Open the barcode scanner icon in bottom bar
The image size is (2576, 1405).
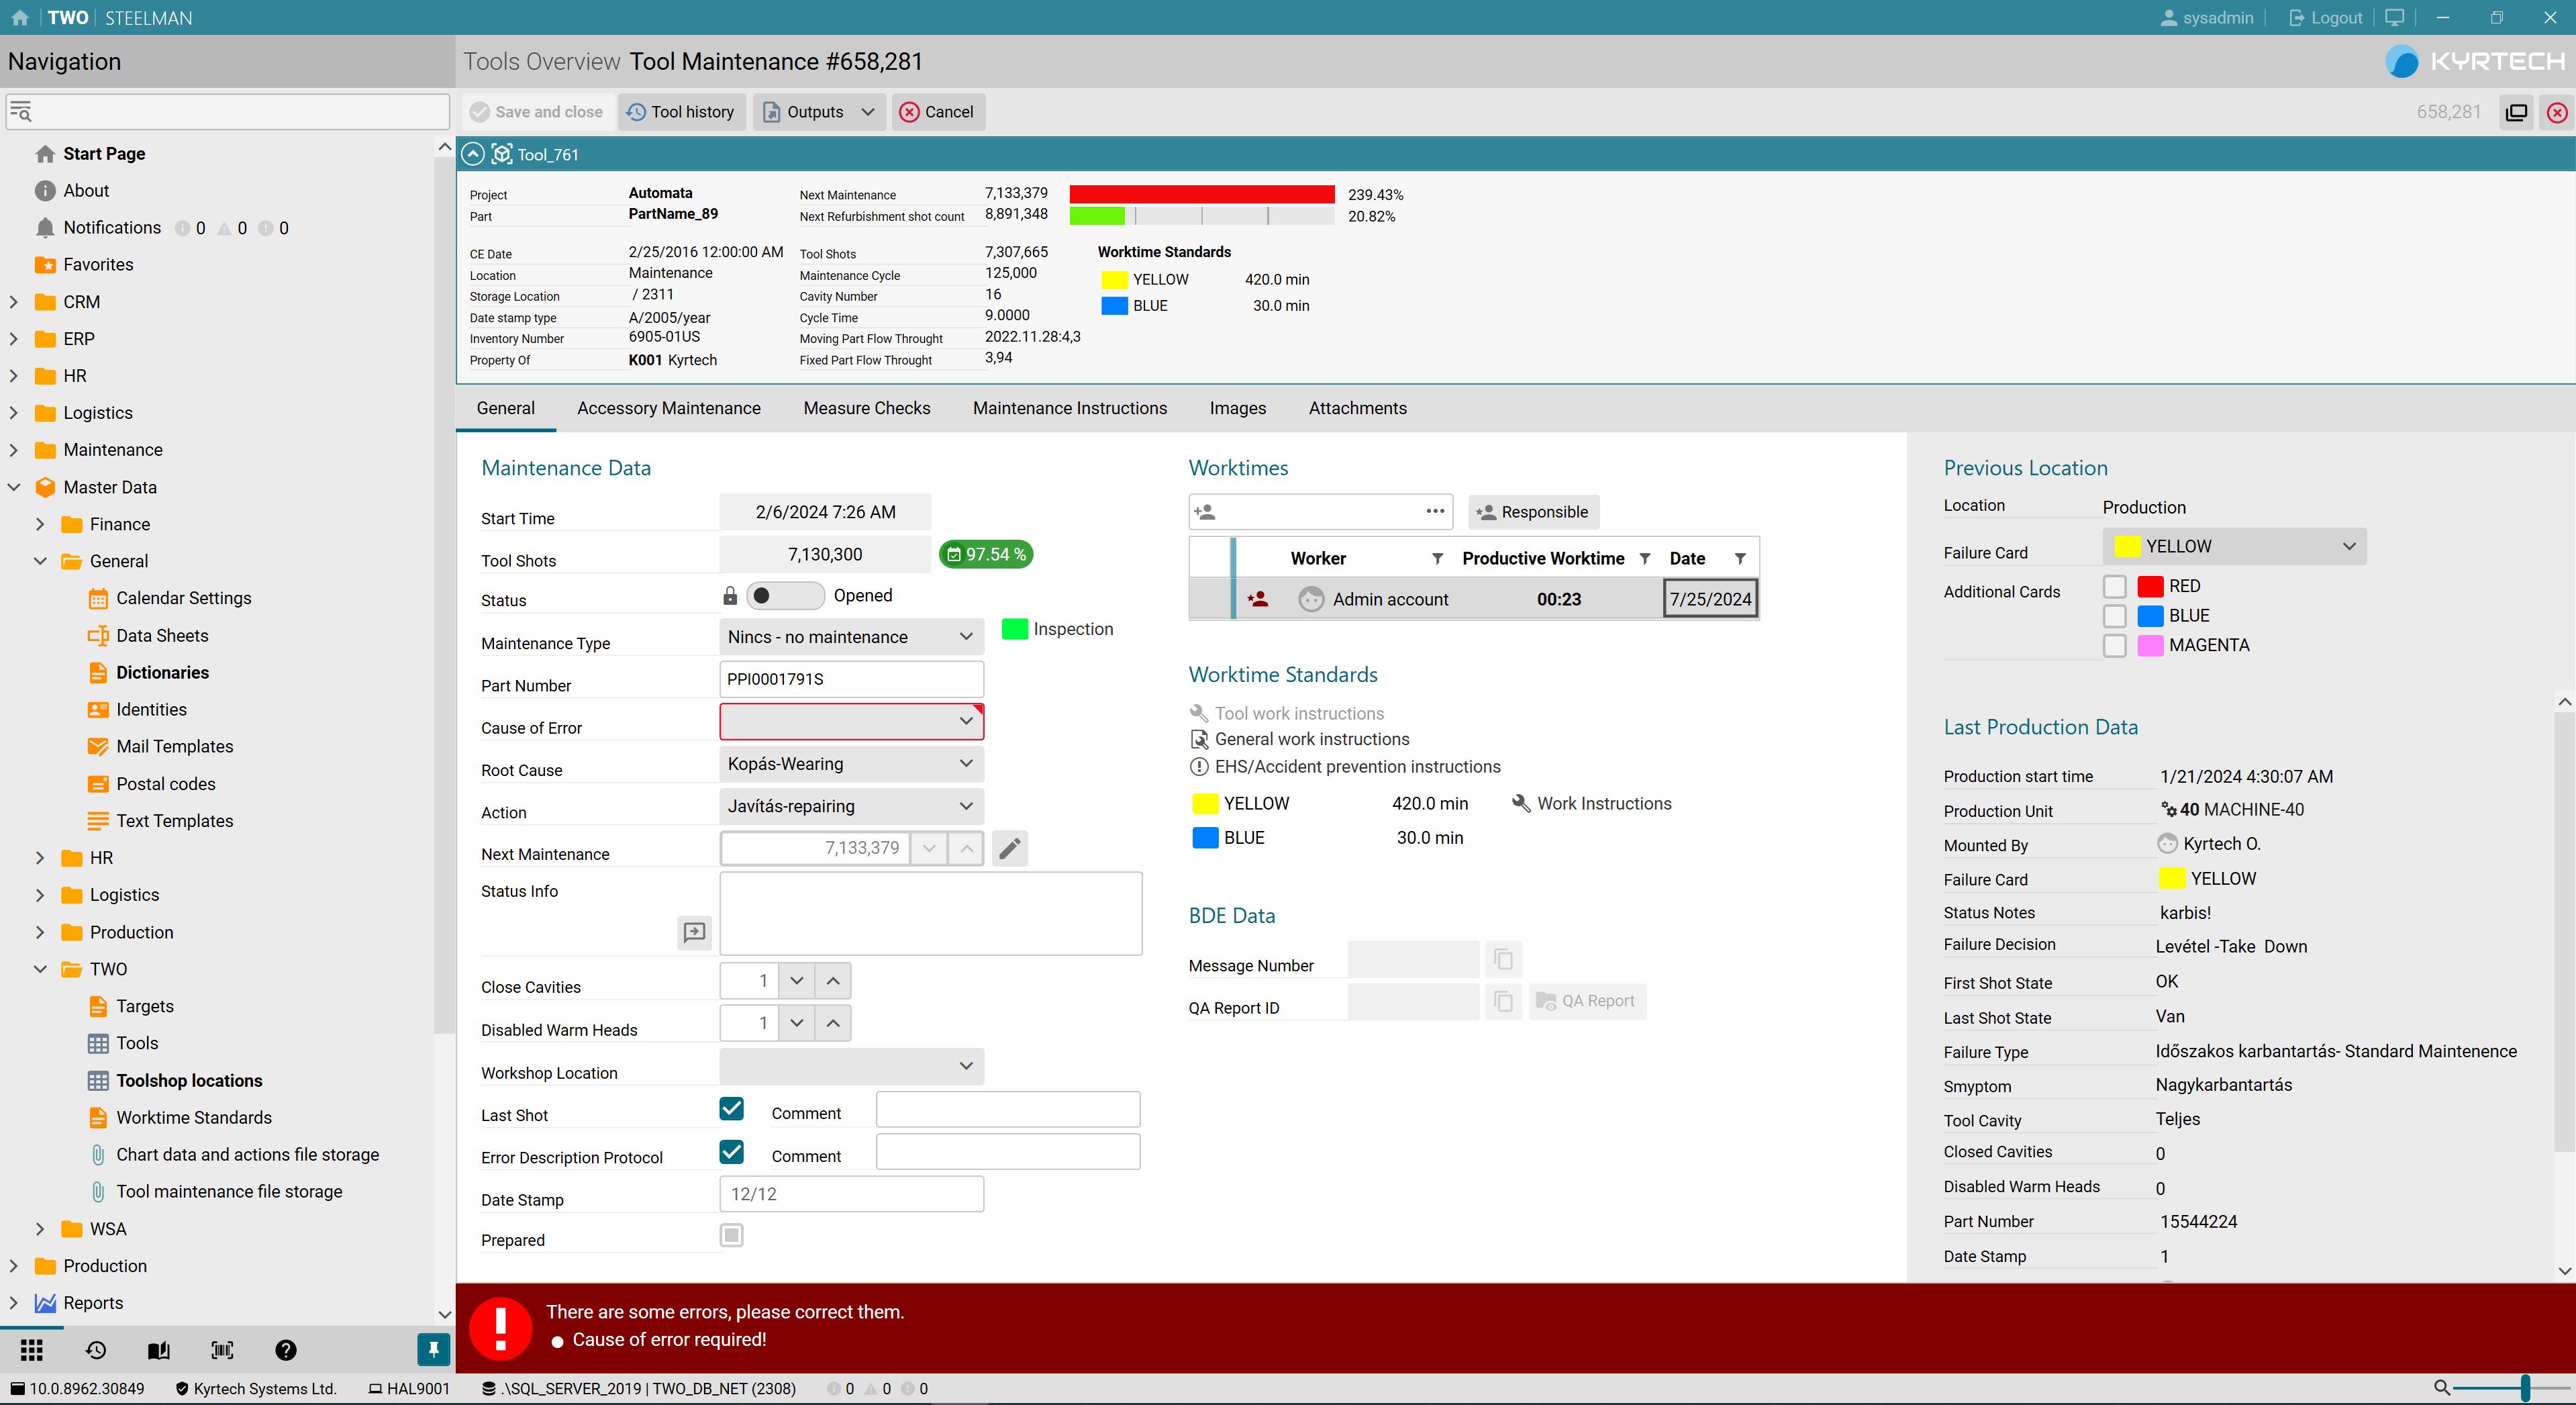click(222, 1350)
